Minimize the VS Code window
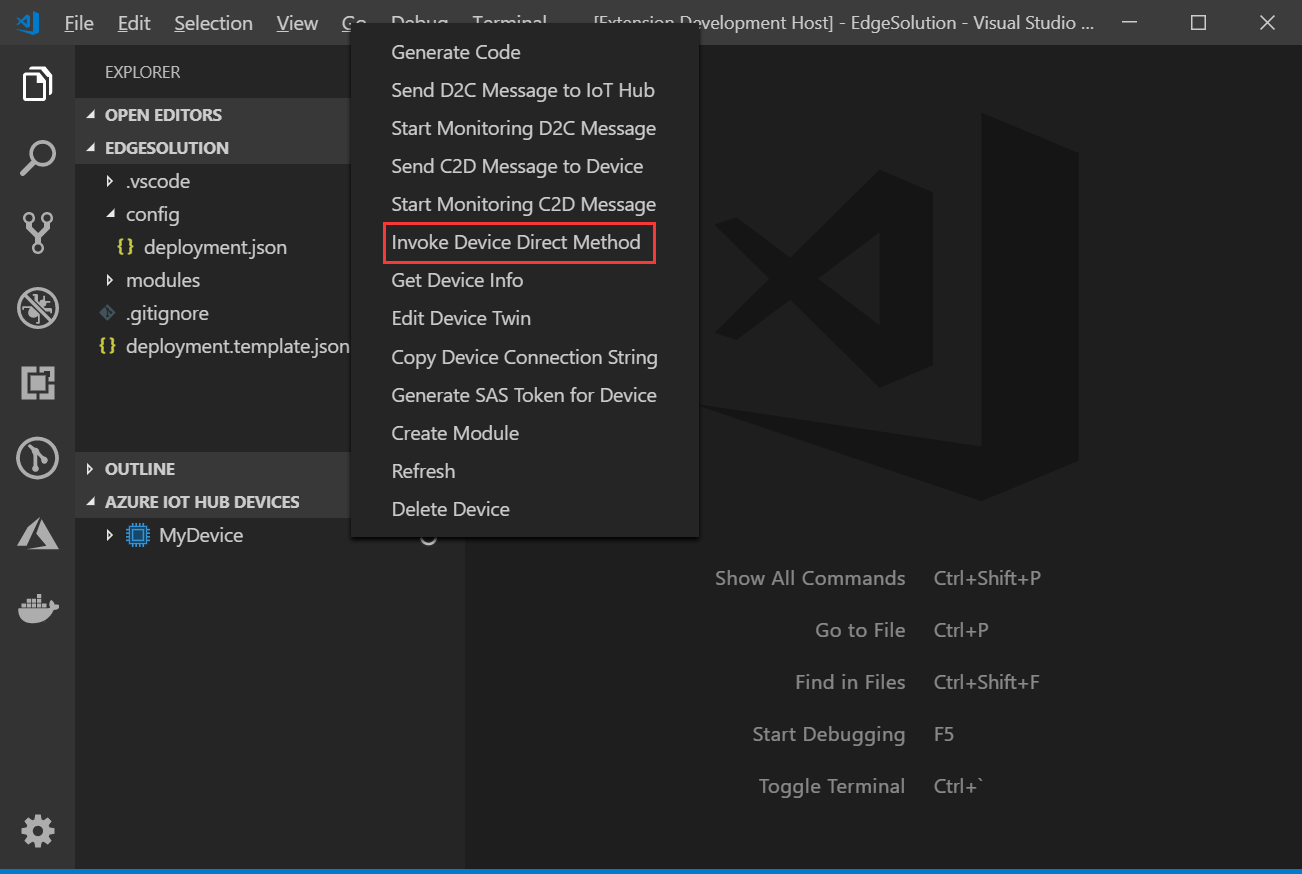 (x=1129, y=22)
